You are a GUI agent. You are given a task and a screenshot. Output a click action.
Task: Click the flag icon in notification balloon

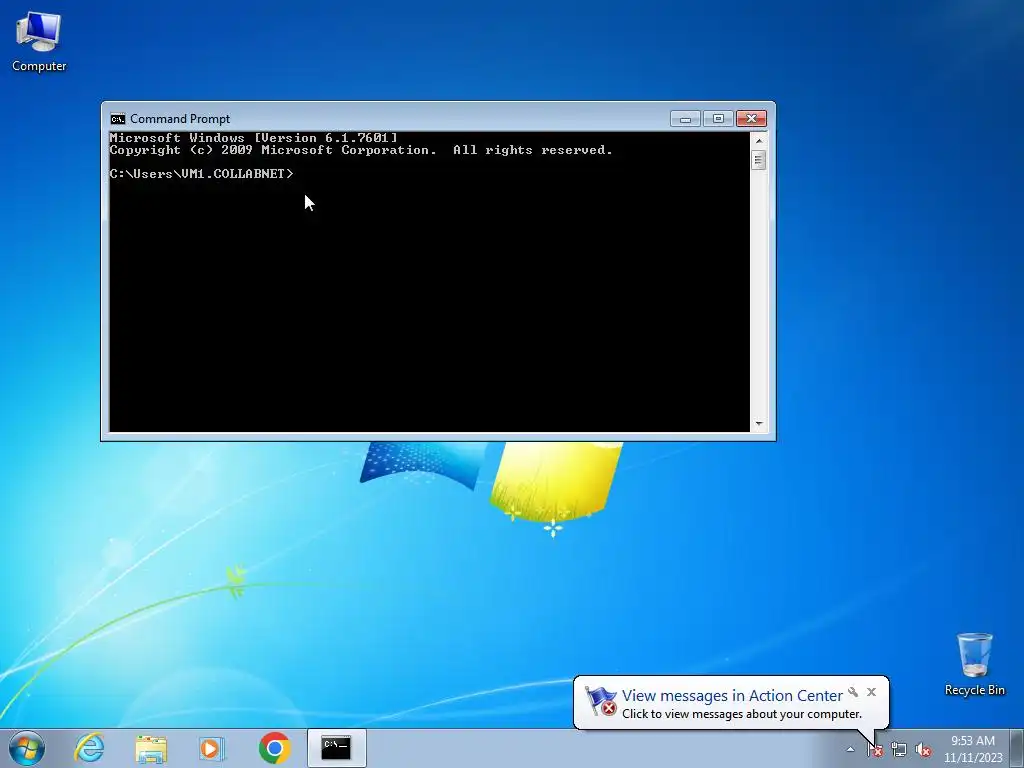coord(601,701)
